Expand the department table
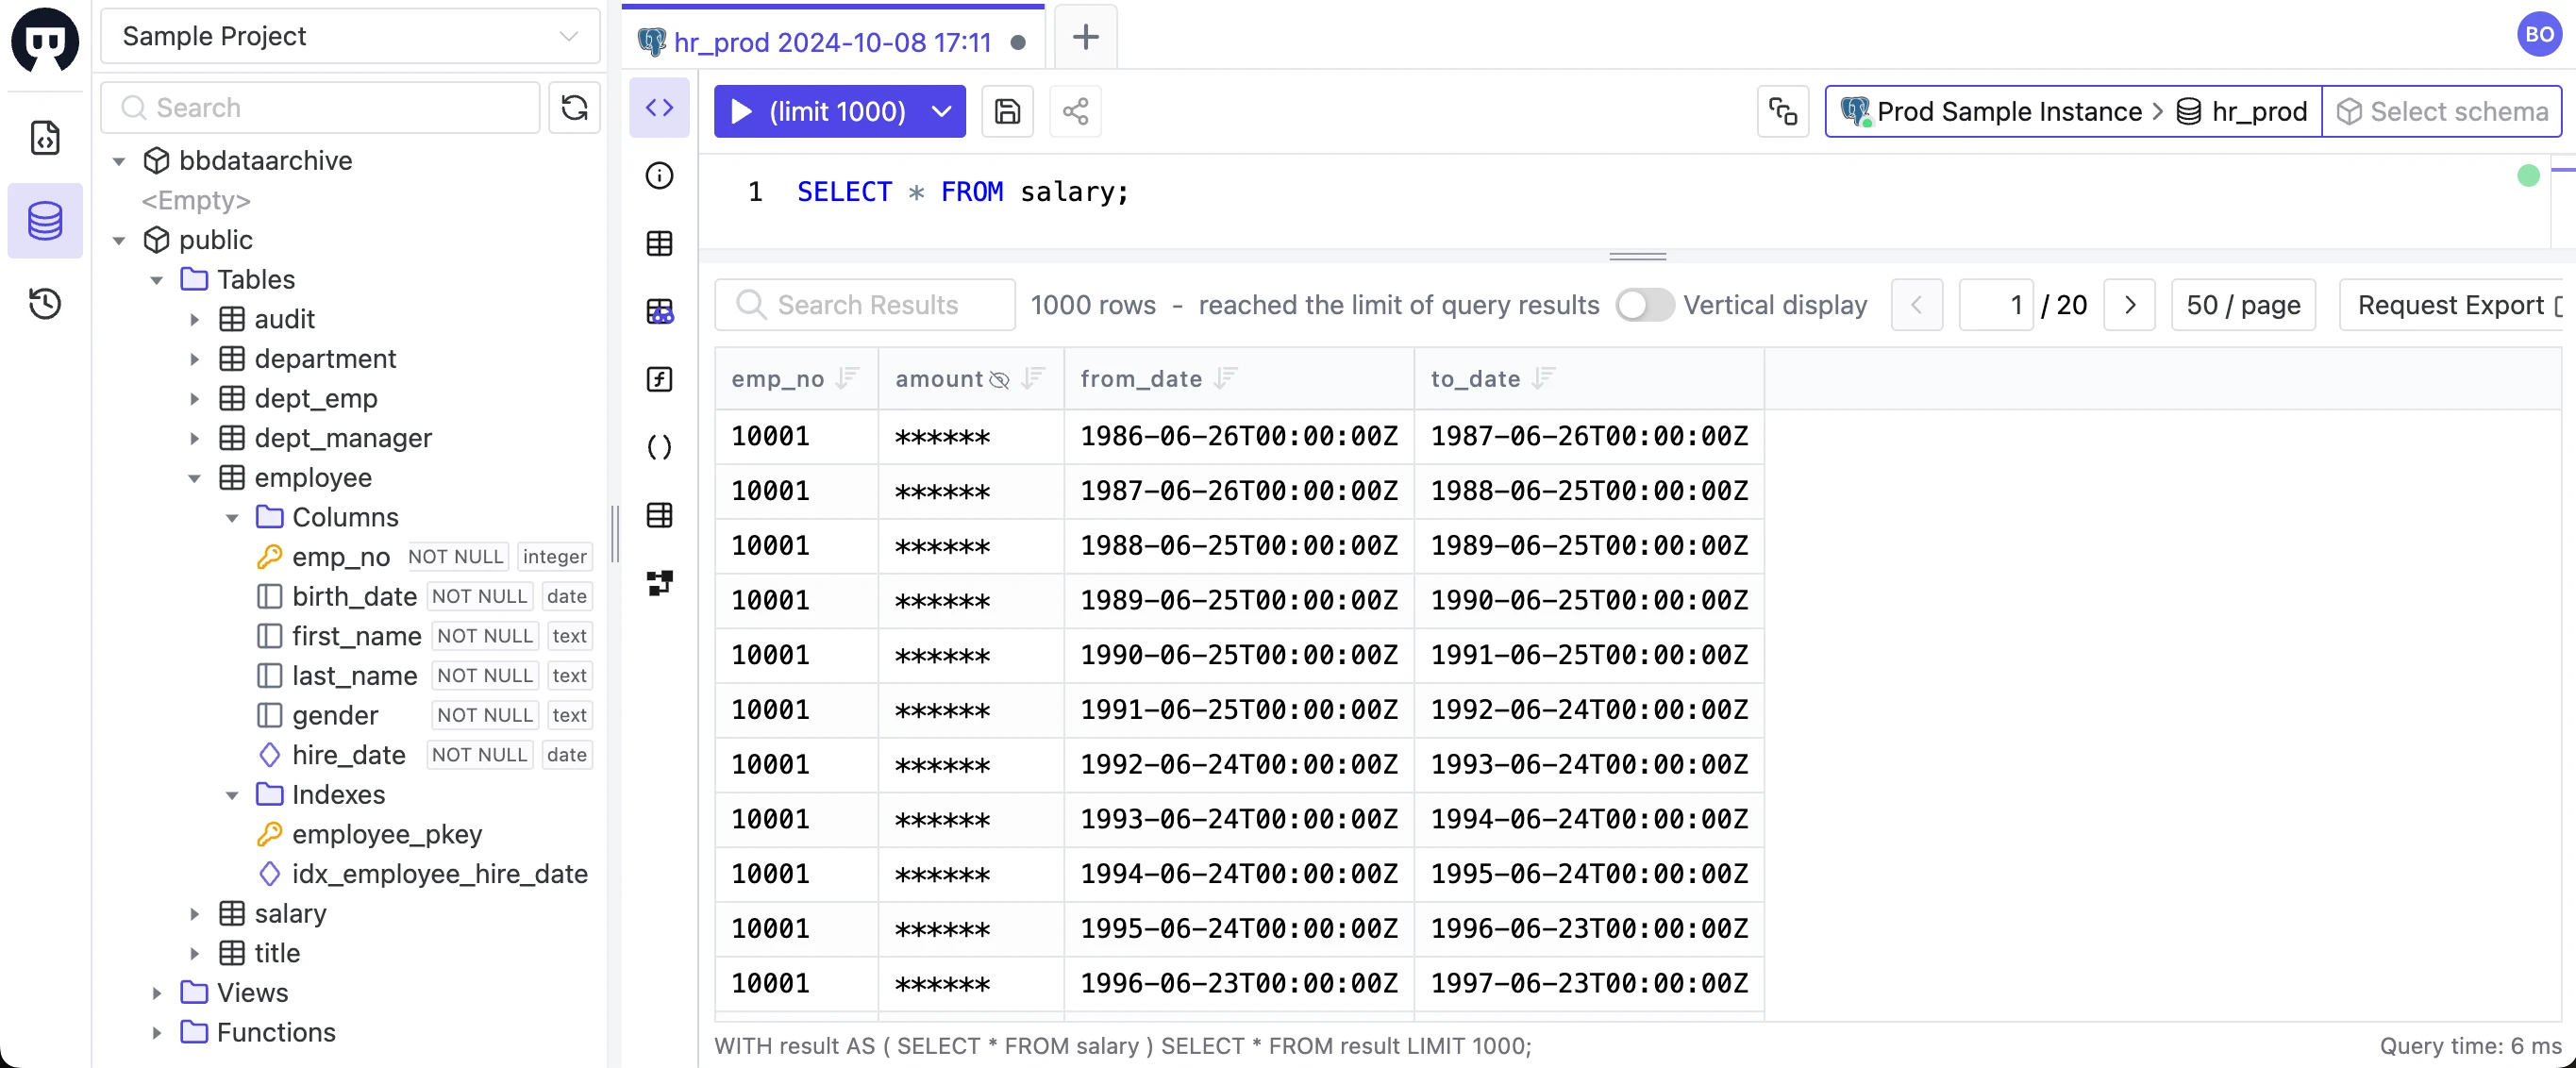 pos(195,360)
